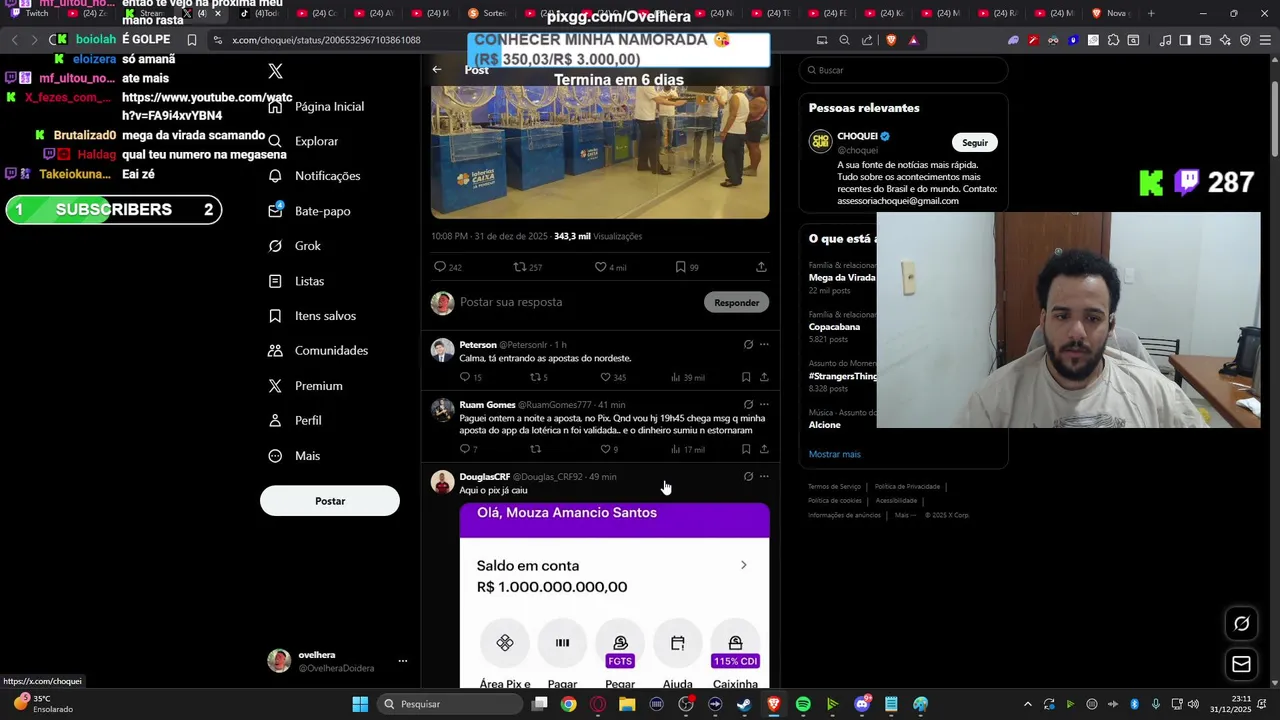Open more options on DouglasCRF reply

[x=764, y=476]
